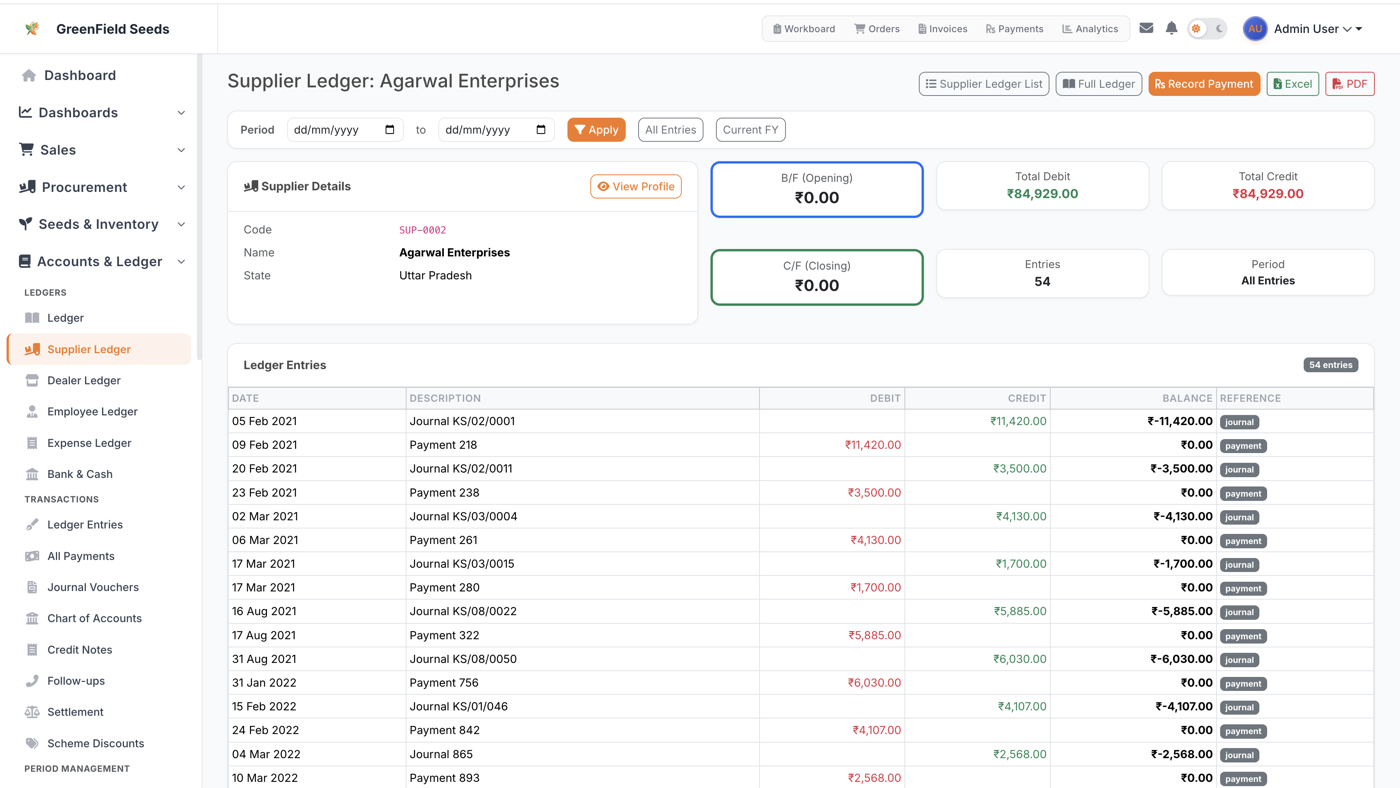Screen dimensions: 1400x788
Task: Click the C/F (Closing) balance card
Action: 817,277
